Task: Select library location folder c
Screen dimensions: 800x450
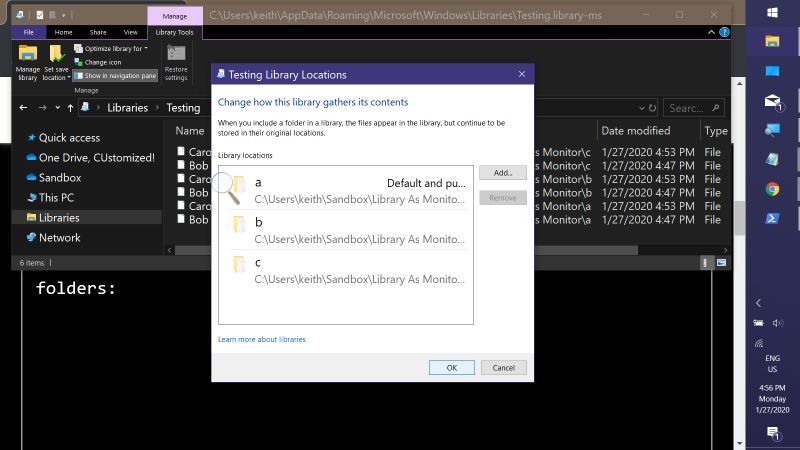Action: point(346,270)
